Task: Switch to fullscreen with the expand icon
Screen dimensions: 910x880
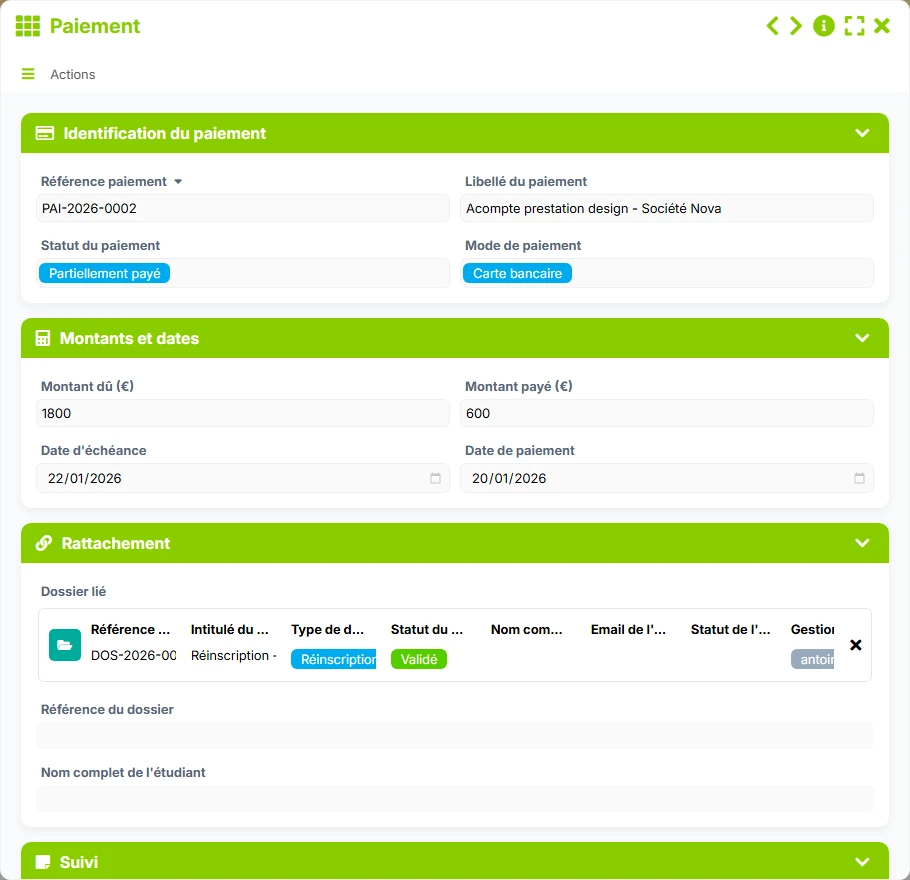Action: pyautogui.click(x=854, y=26)
